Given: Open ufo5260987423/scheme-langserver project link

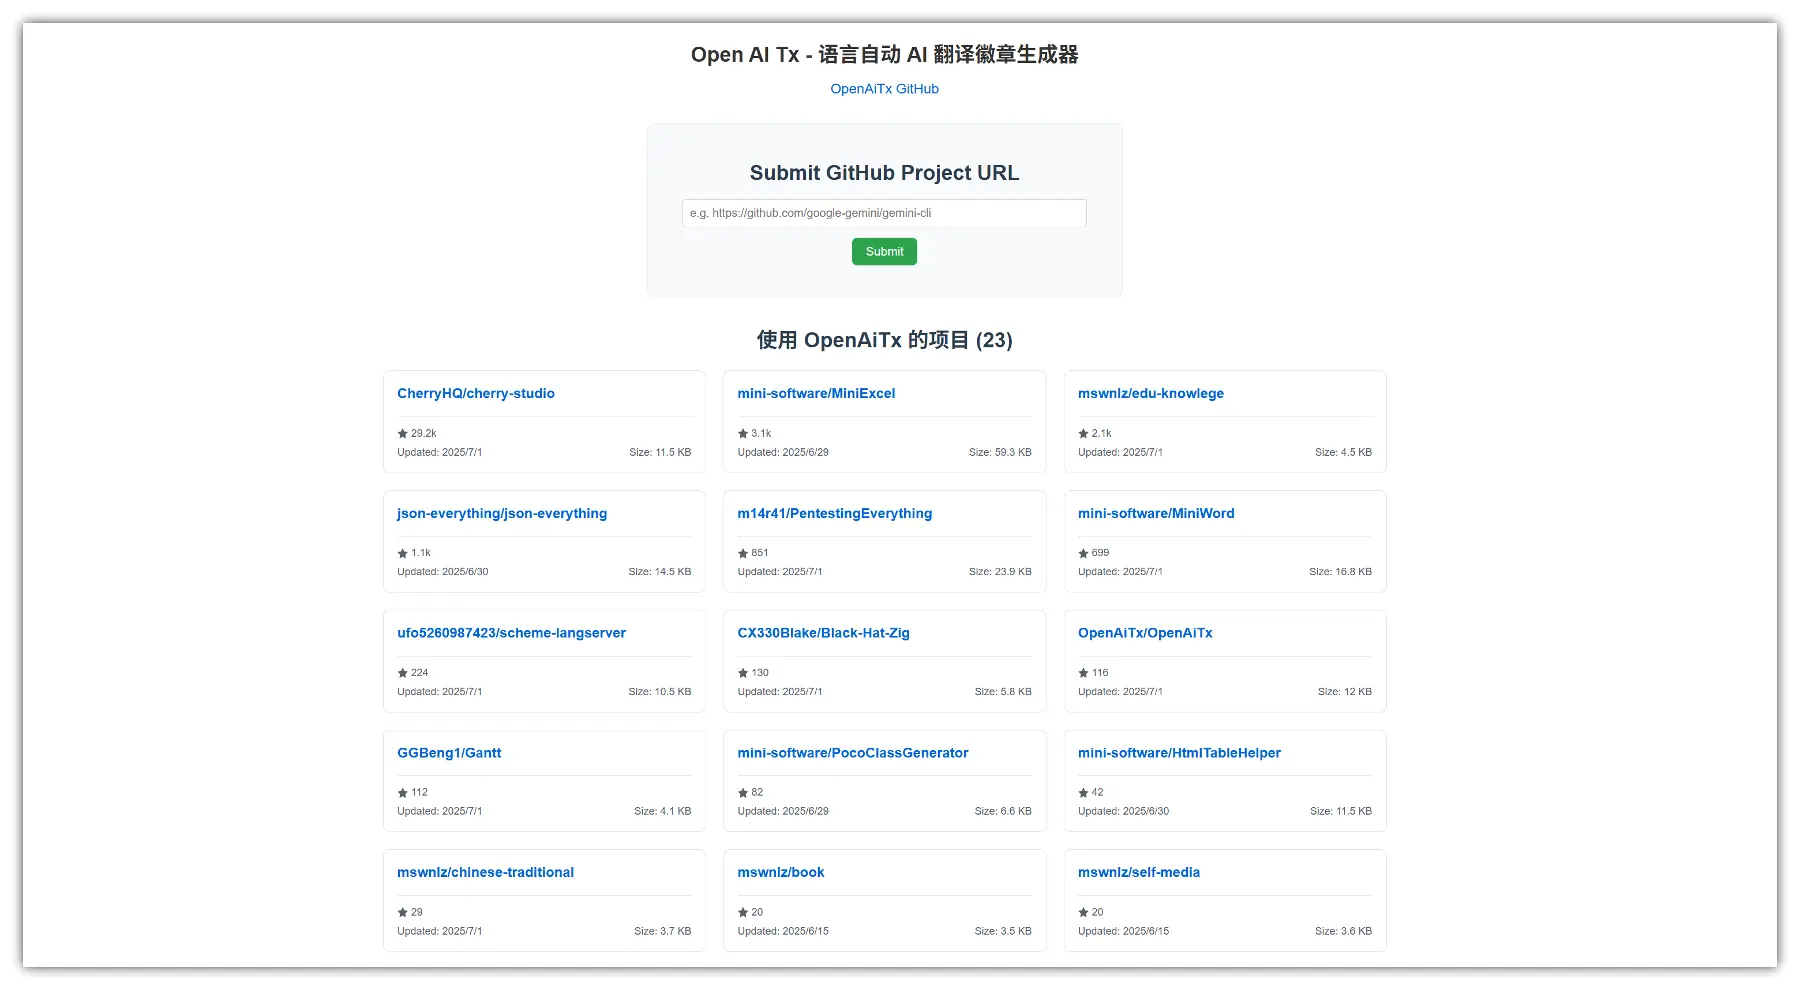Looking at the screenshot, I should click(511, 633).
